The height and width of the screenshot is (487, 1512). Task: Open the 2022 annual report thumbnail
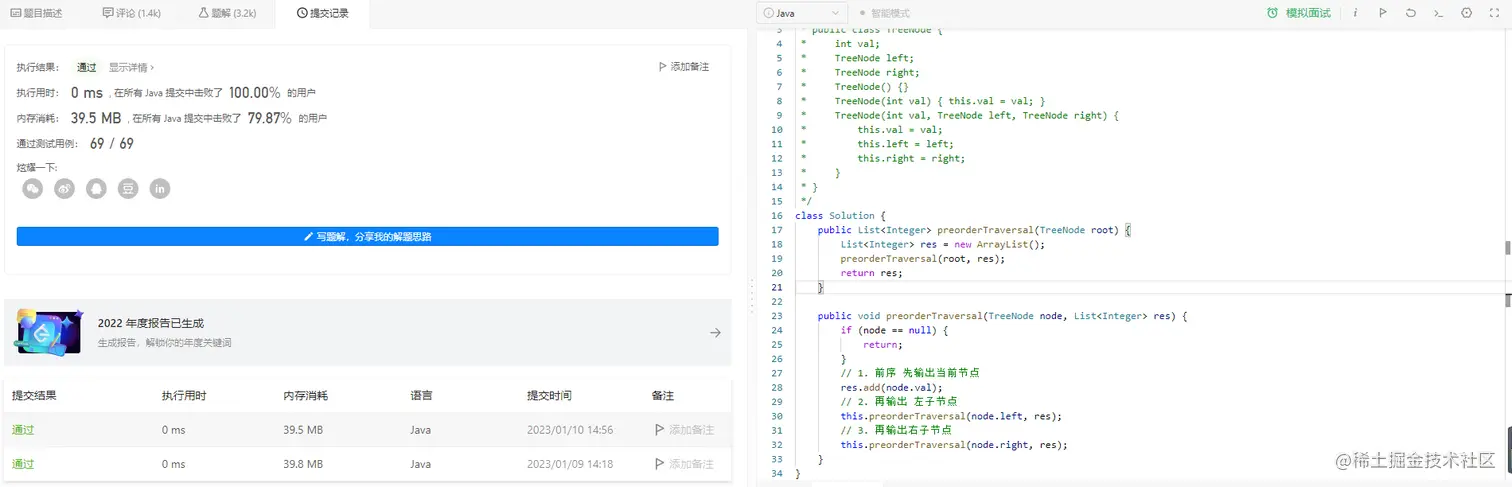(49, 332)
